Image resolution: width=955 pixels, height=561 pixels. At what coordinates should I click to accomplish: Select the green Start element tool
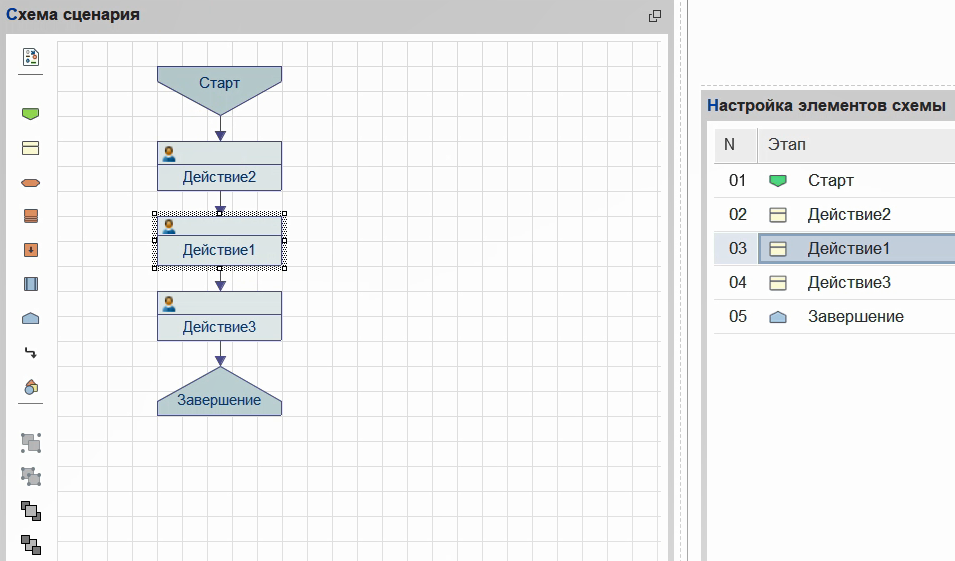point(30,114)
